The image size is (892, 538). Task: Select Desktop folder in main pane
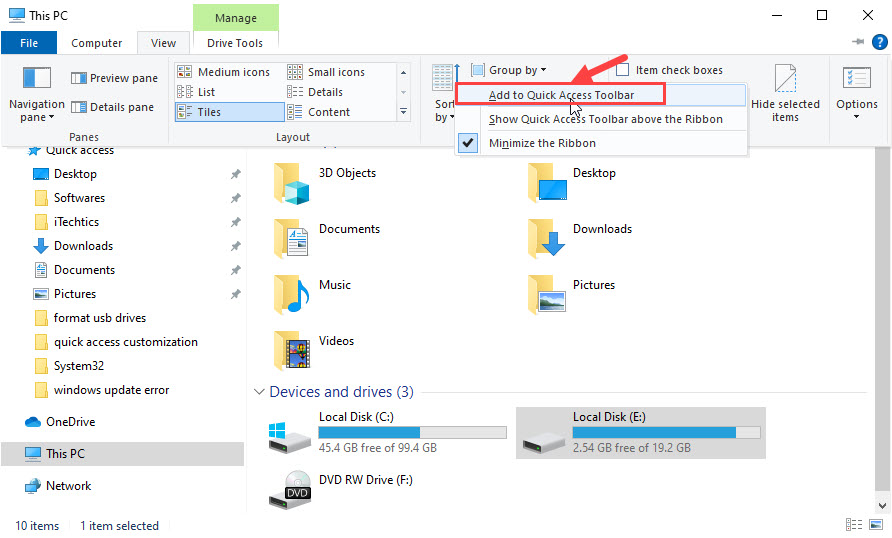point(572,183)
